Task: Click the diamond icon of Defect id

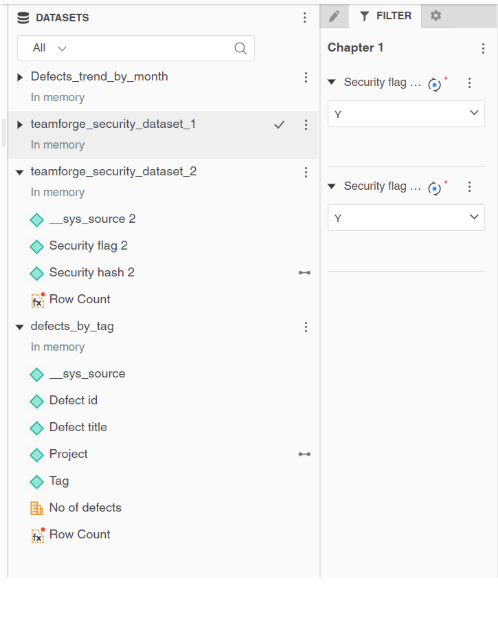Action: 37,401
